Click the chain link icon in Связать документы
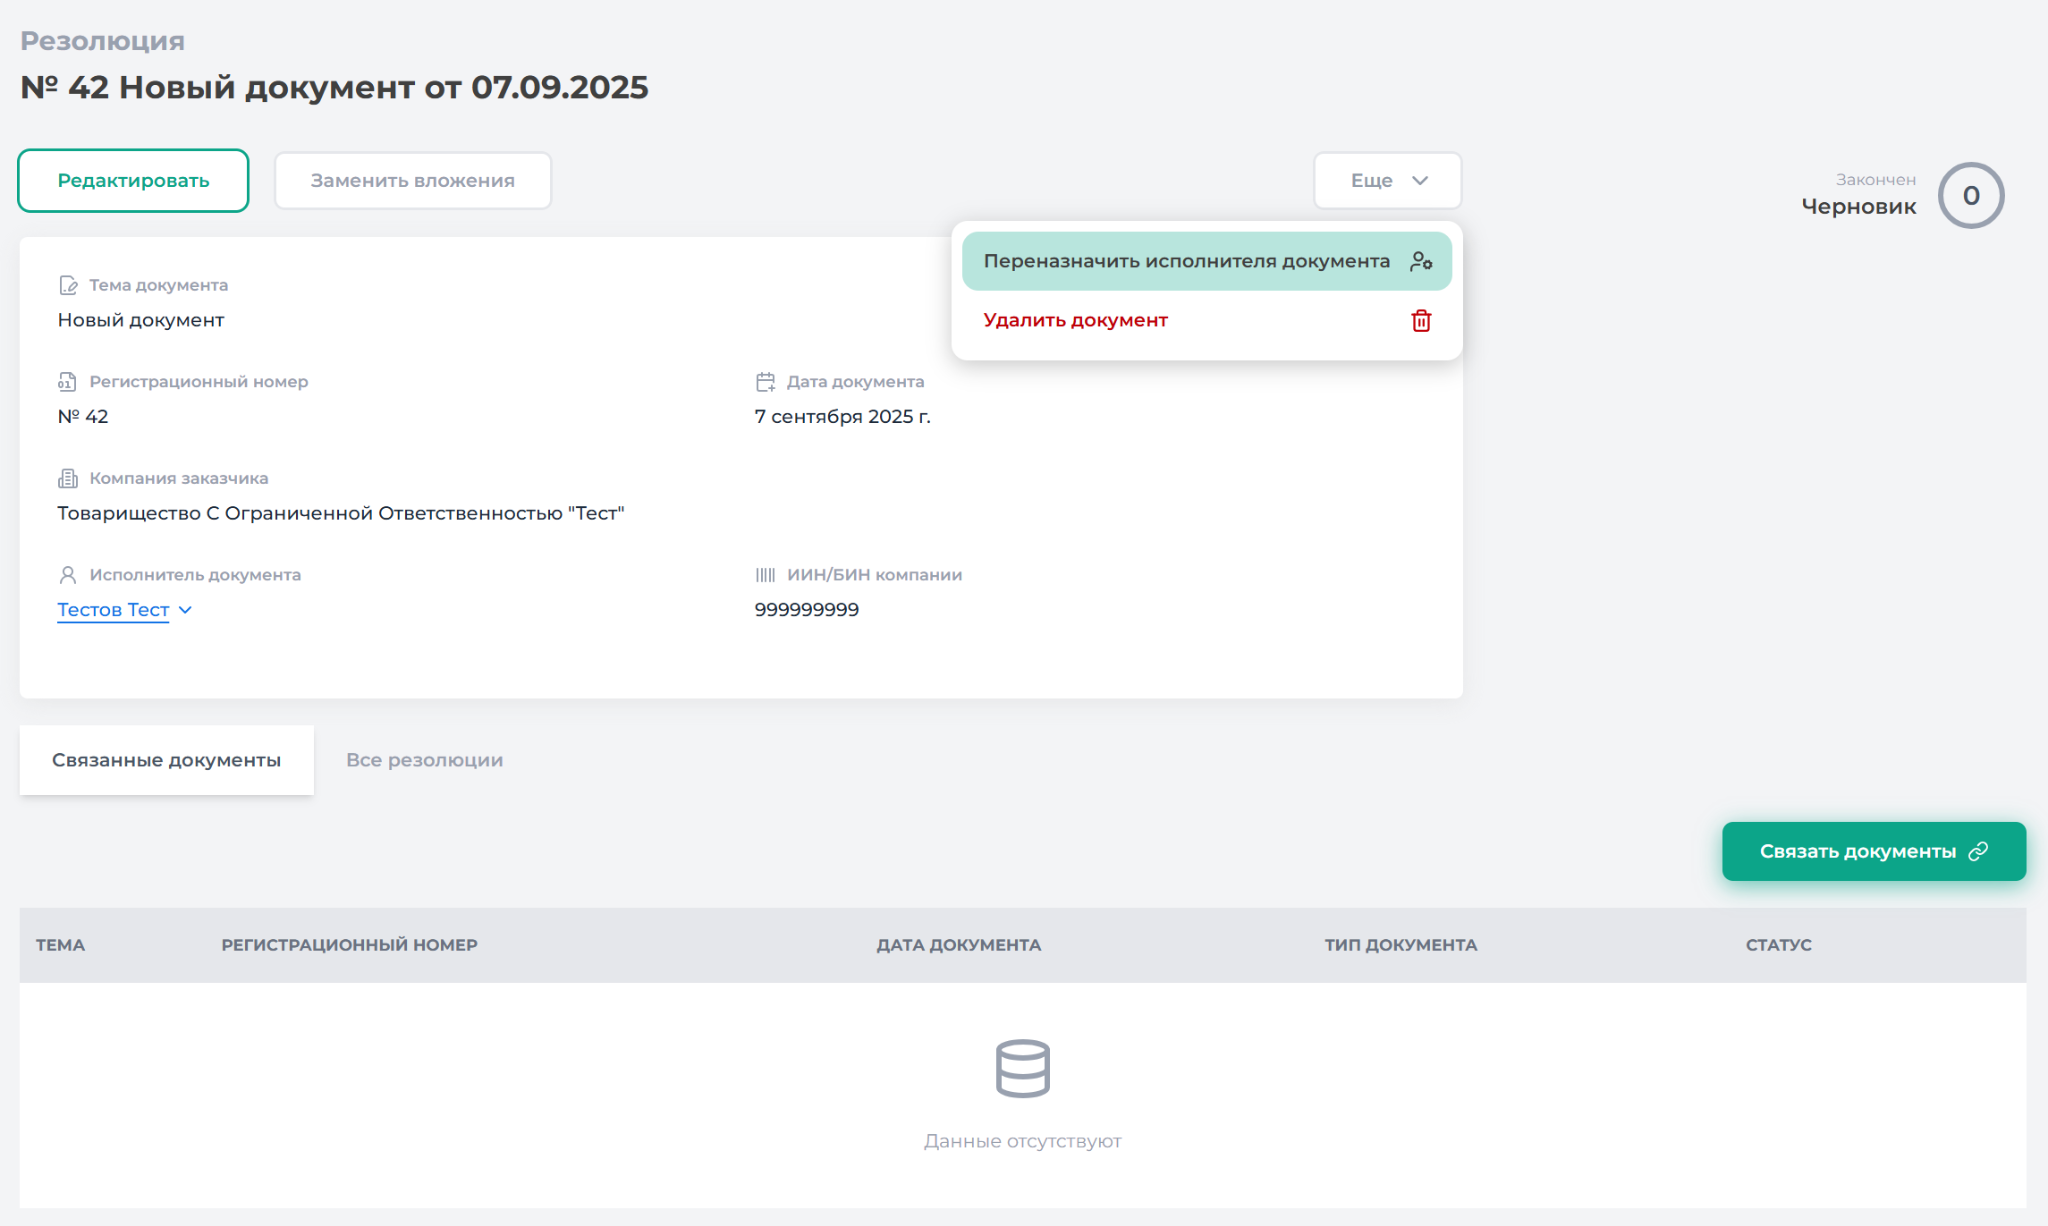The width and height of the screenshot is (2048, 1226). [1978, 851]
